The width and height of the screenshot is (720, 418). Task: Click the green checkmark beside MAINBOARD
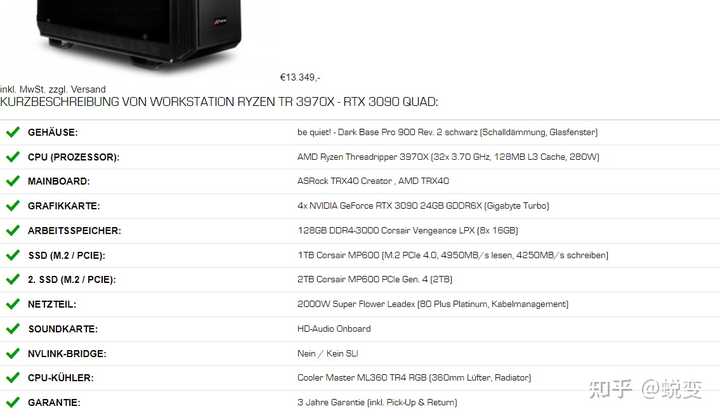13,181
